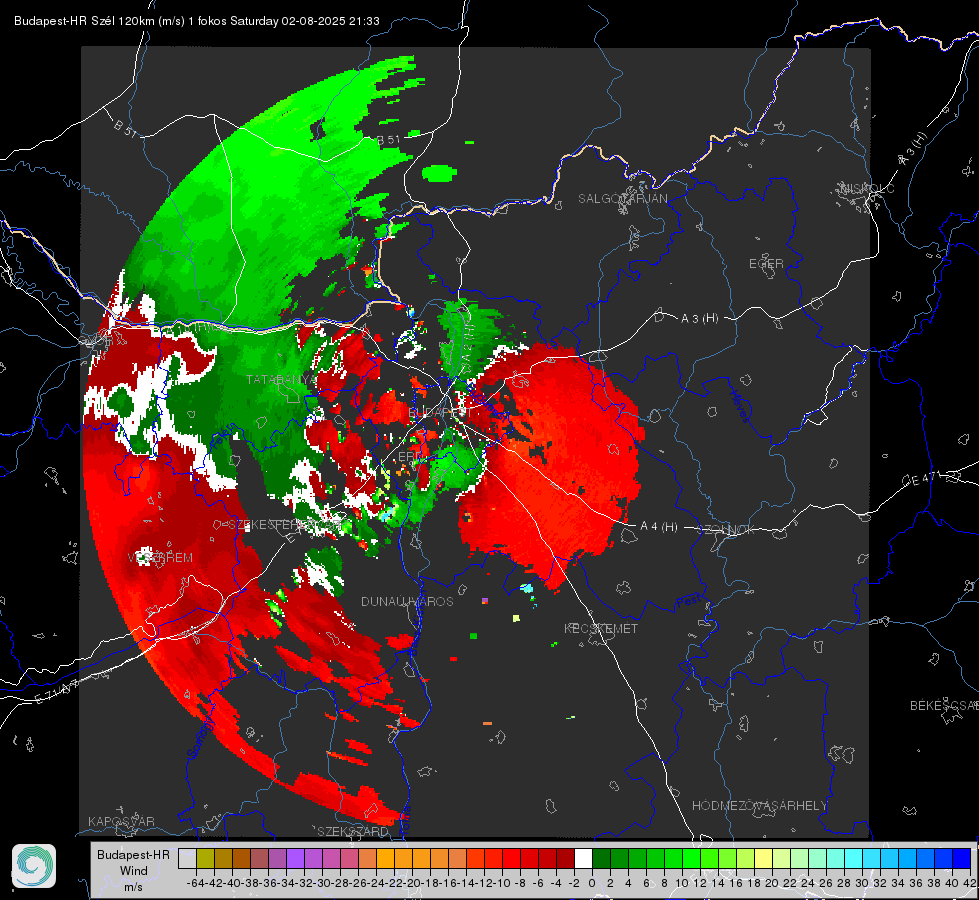Click the blue Somogy county label

coord(201,738)
